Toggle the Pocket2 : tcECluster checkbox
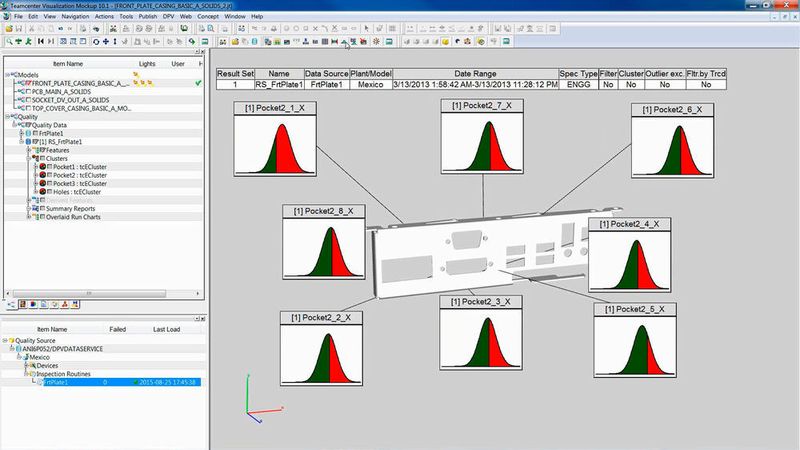 (x=49, y=175)
